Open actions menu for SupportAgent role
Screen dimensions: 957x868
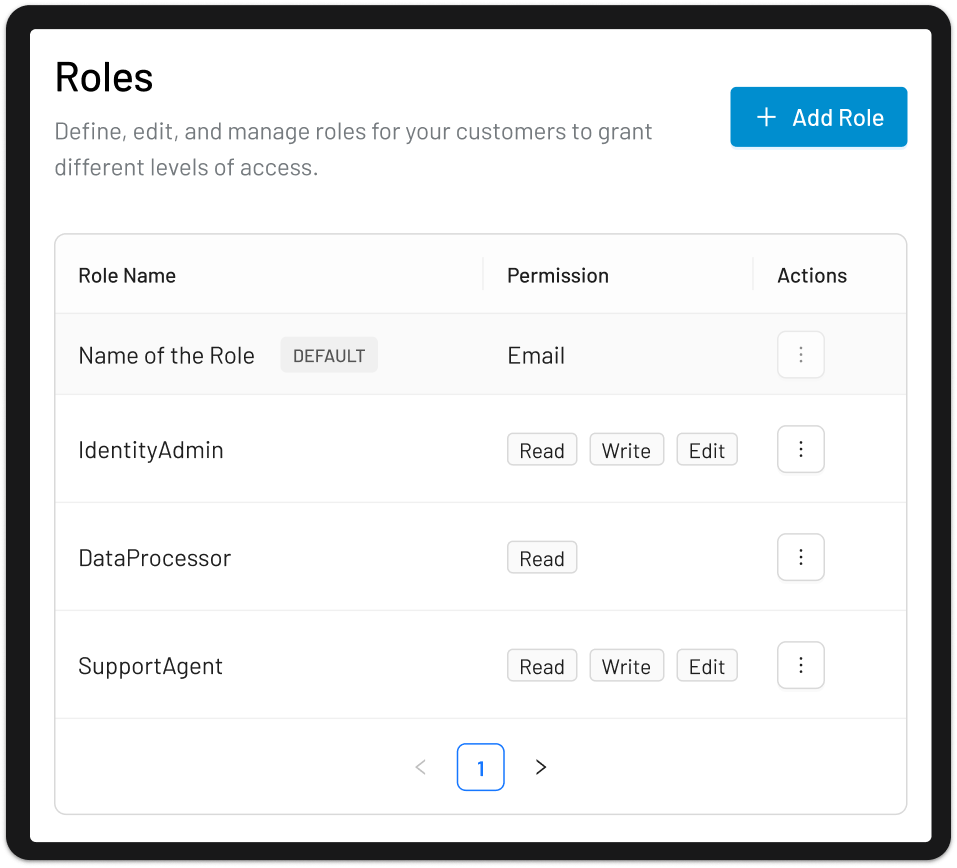point(800,665)
